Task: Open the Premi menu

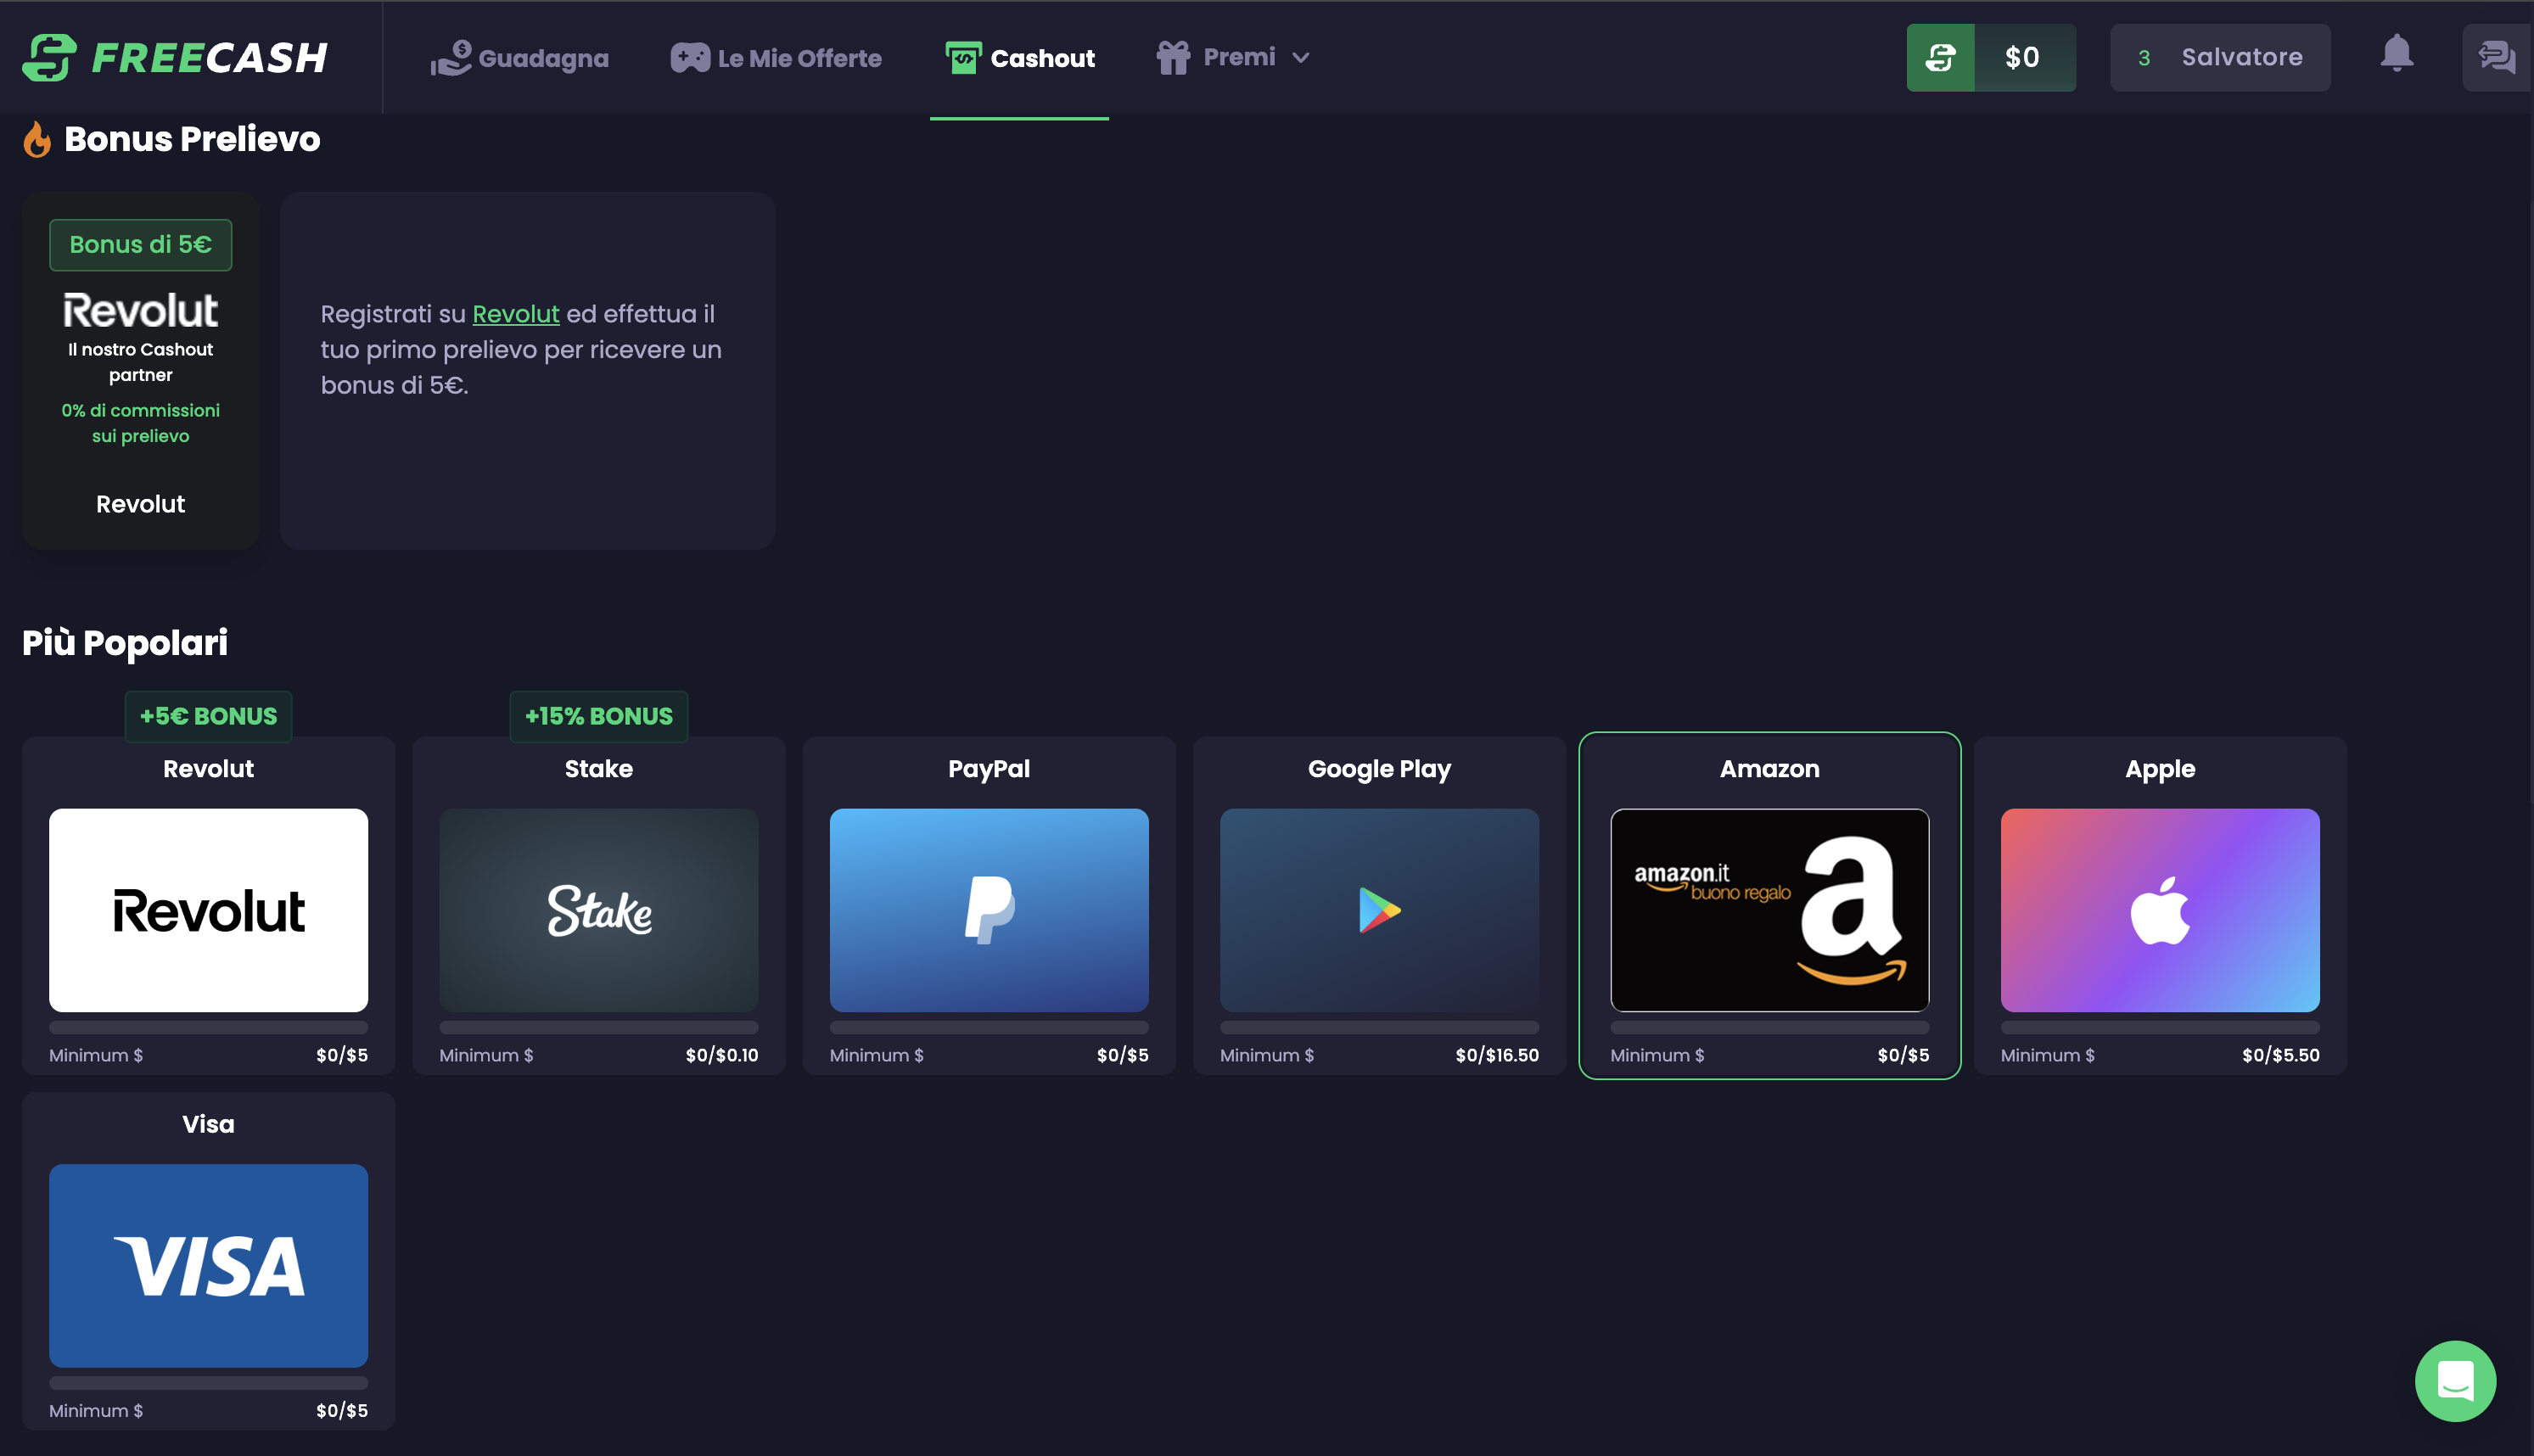Action: [1233, 57]
